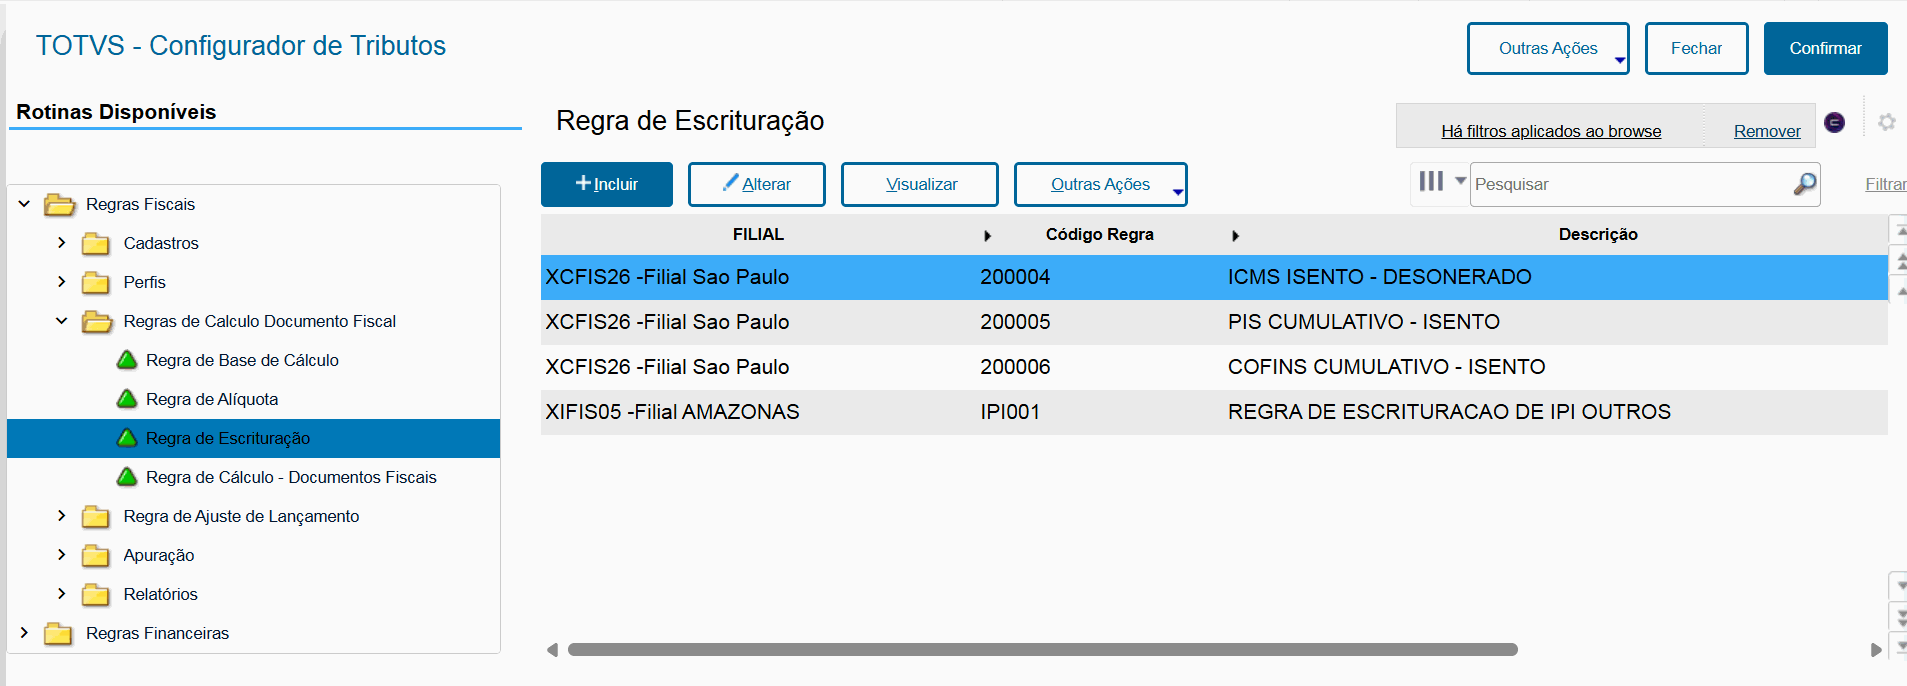Click the Regras Fiscais folder icon

coord(60,205)
